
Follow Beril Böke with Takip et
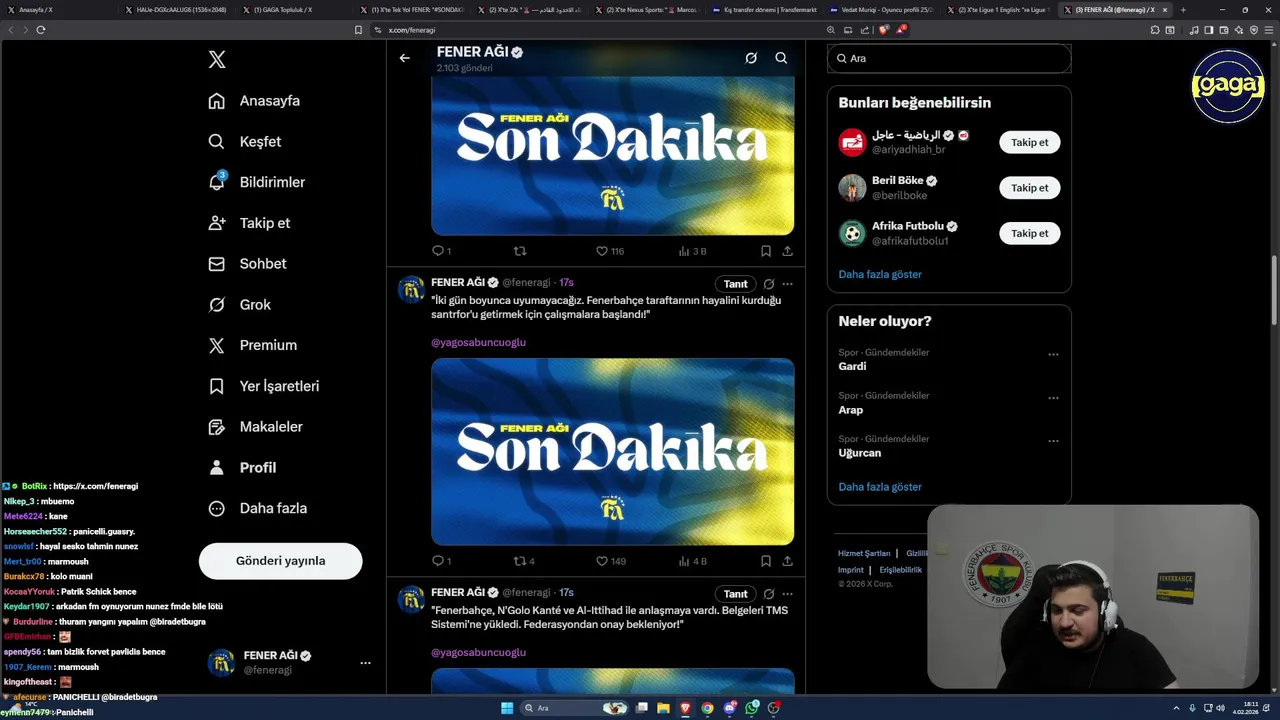click(x=1029, y=188)
